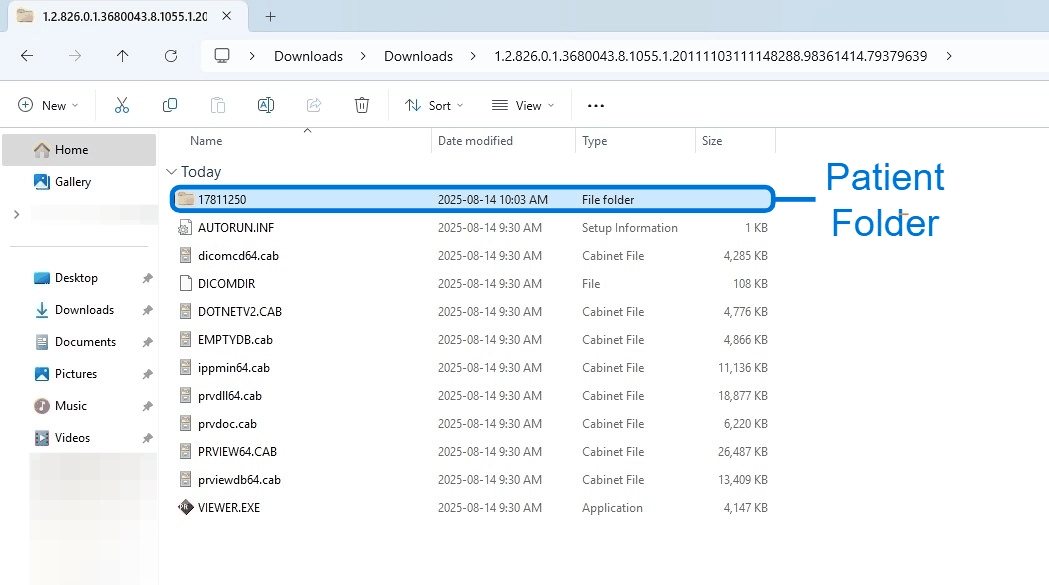1049x585 pixels.
Task: Select the ippmin64.cab file
Action: (x=472, y=367)
